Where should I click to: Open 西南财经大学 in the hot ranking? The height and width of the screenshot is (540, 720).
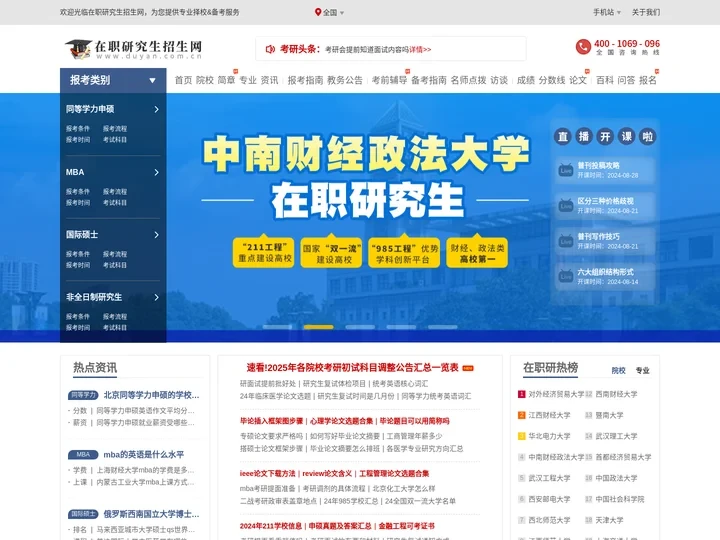[x=616, y=394]
